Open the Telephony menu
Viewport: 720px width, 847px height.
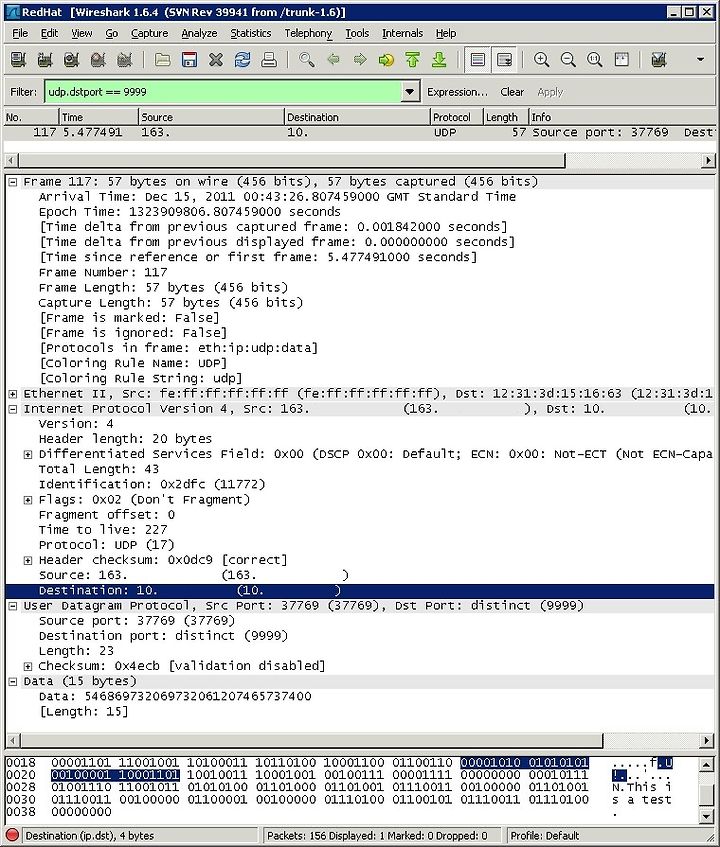[x=308, y=33]
